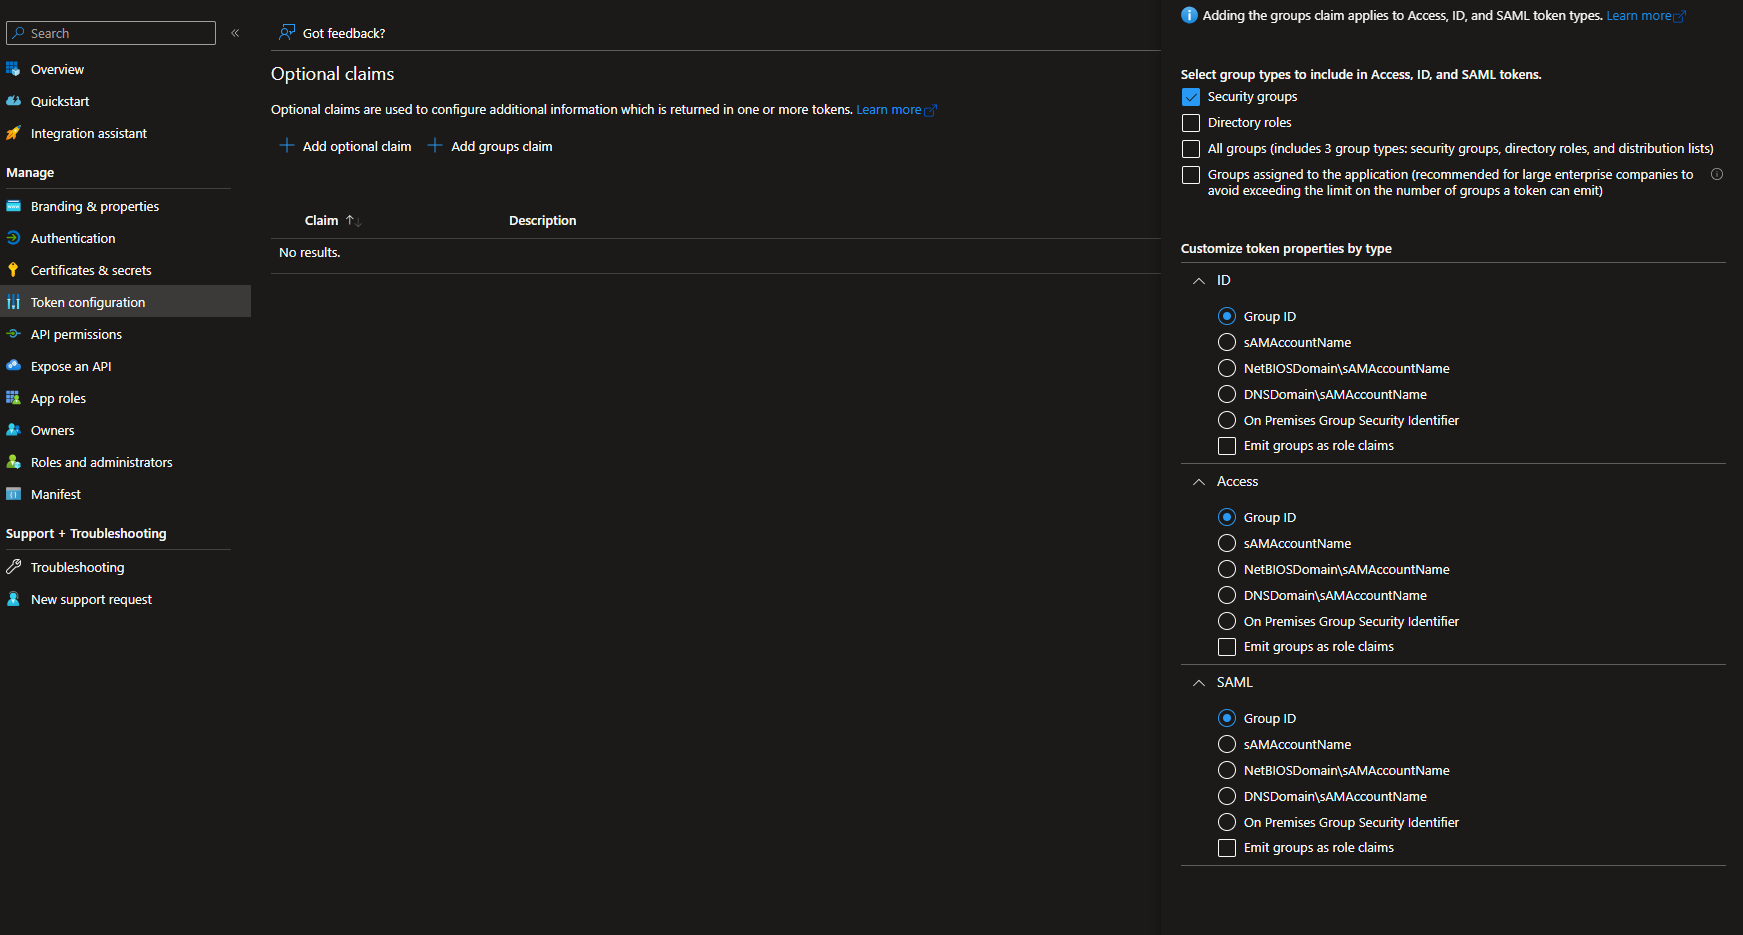Select NetBIOSDomain\sAMAccountName under ID
1743x935 pixels.
point(1227,368)
